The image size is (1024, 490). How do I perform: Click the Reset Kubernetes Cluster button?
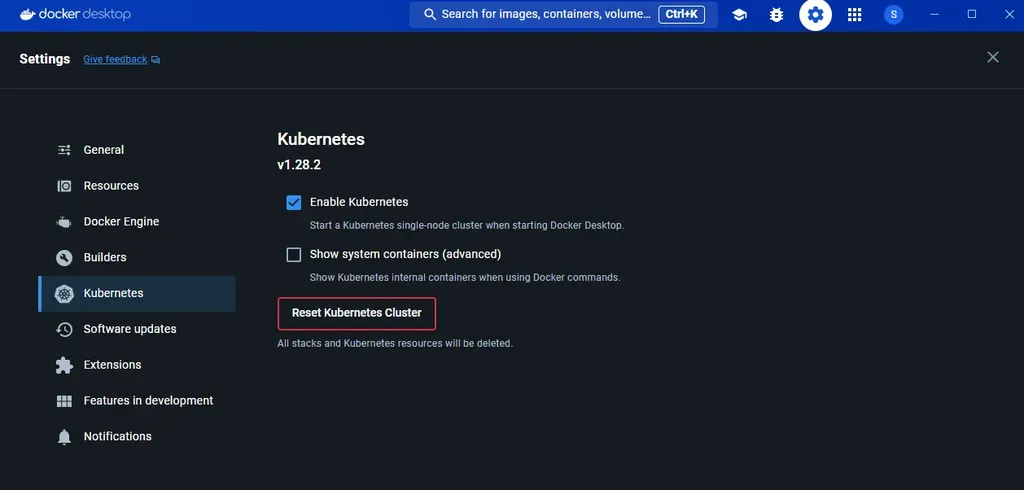pyautogui.click(x=357, y=313)
